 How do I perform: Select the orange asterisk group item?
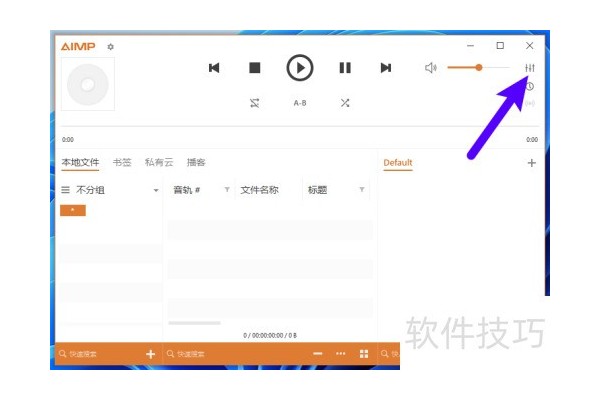[x=73, y=210]
